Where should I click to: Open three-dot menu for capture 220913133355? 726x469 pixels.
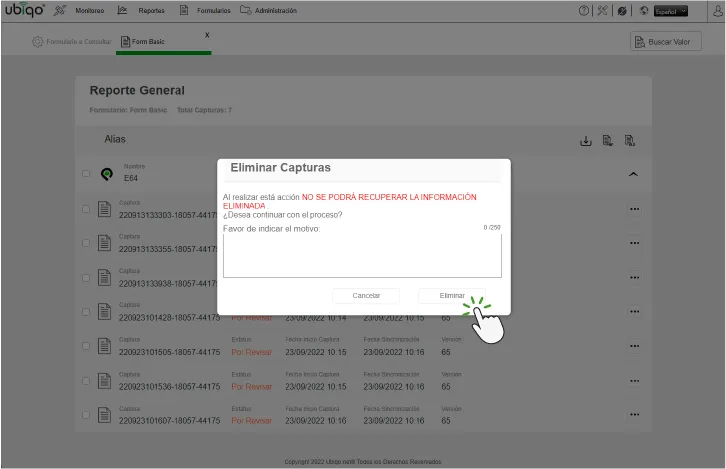[635, 243]
